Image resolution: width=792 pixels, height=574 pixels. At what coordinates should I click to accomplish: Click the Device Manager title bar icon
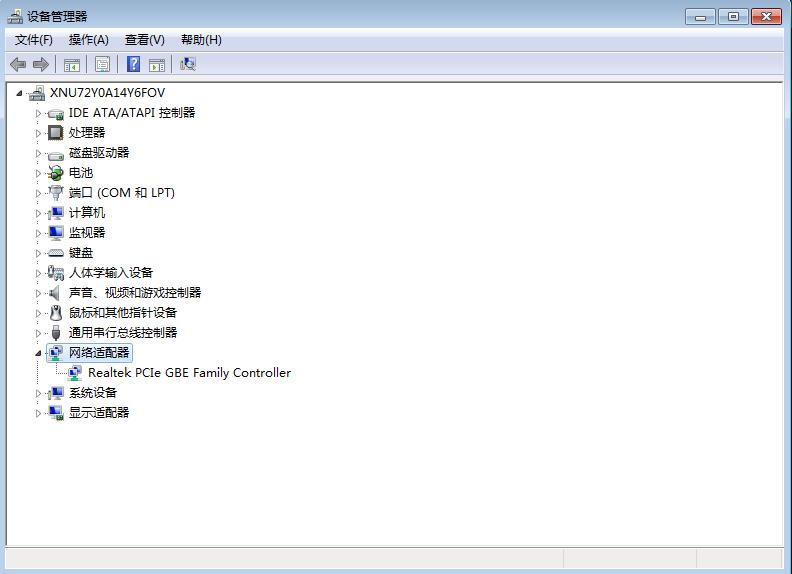tap(15, 16)
